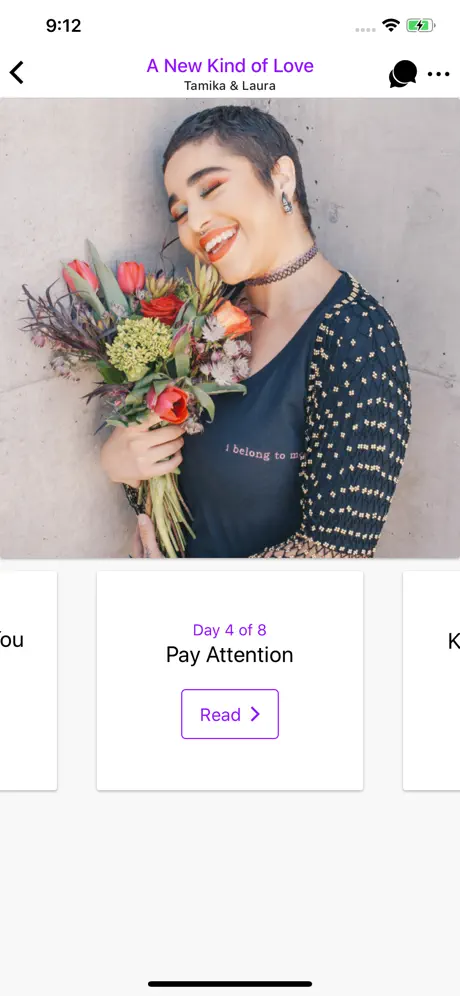Open the woman with bouquet cover photo

click(230, 328)
